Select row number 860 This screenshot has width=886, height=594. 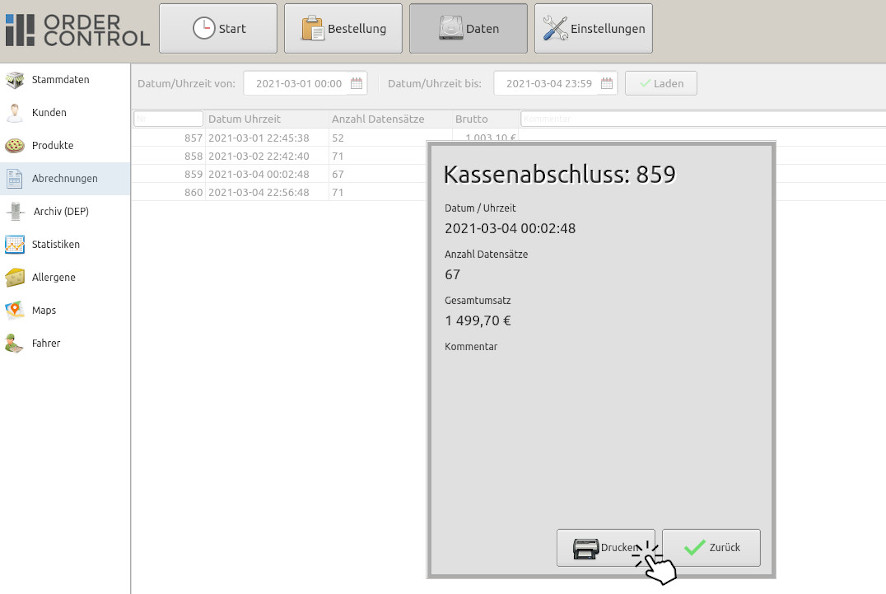pyautogui.click(x=193, y=192)
